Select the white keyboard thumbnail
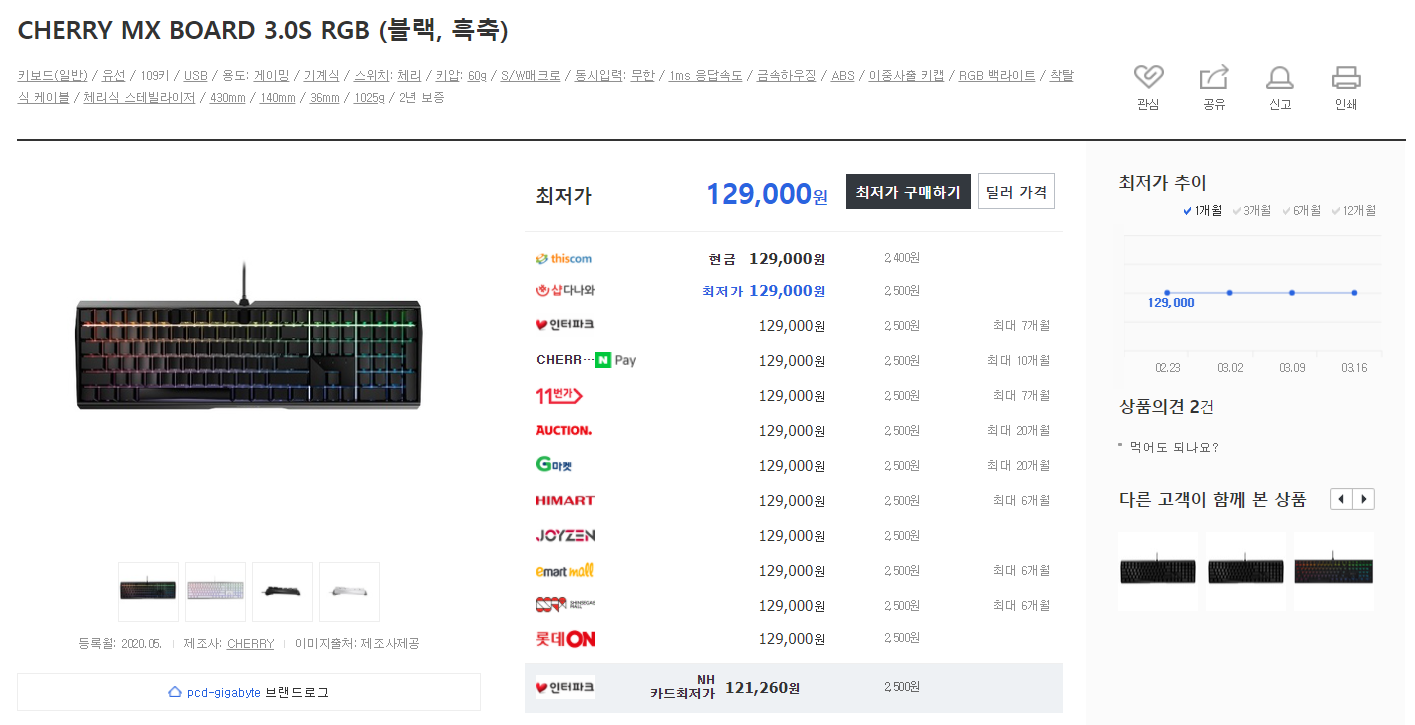 click(215, 592)
